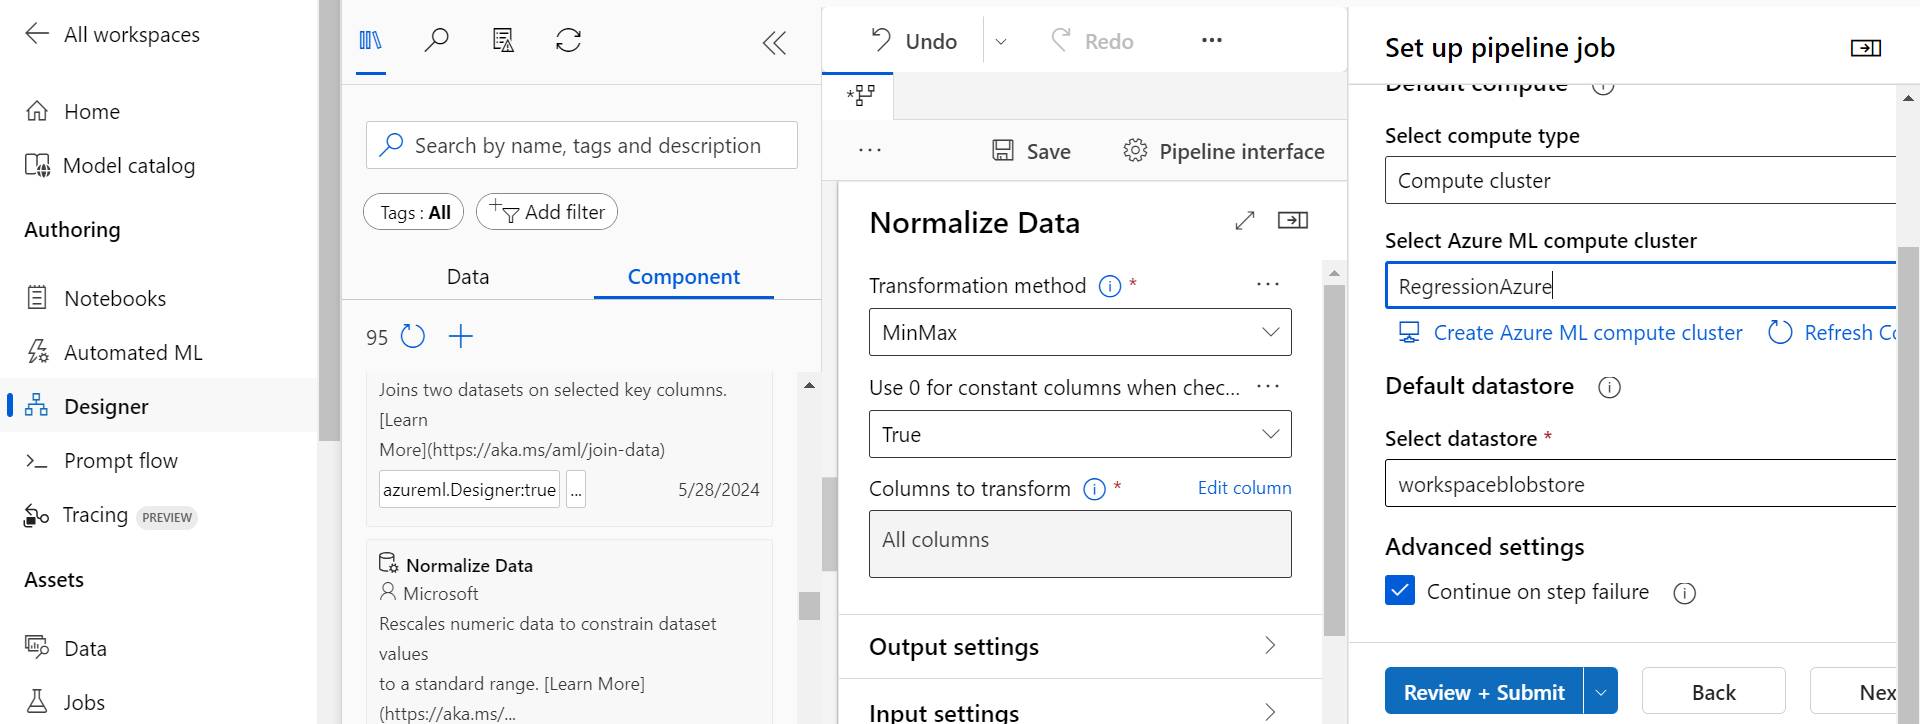Image resolution: width=1920 pixels, height=724 pixels.
Task: Select the Normalize Data component card title
Action: (469, 565)
